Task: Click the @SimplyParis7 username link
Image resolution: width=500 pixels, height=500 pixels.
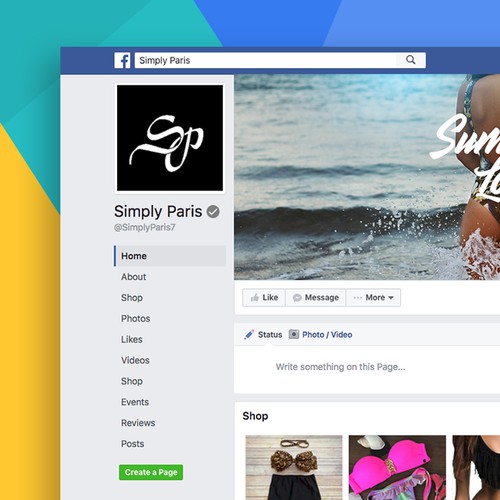Action: click(x=145, y=227)
